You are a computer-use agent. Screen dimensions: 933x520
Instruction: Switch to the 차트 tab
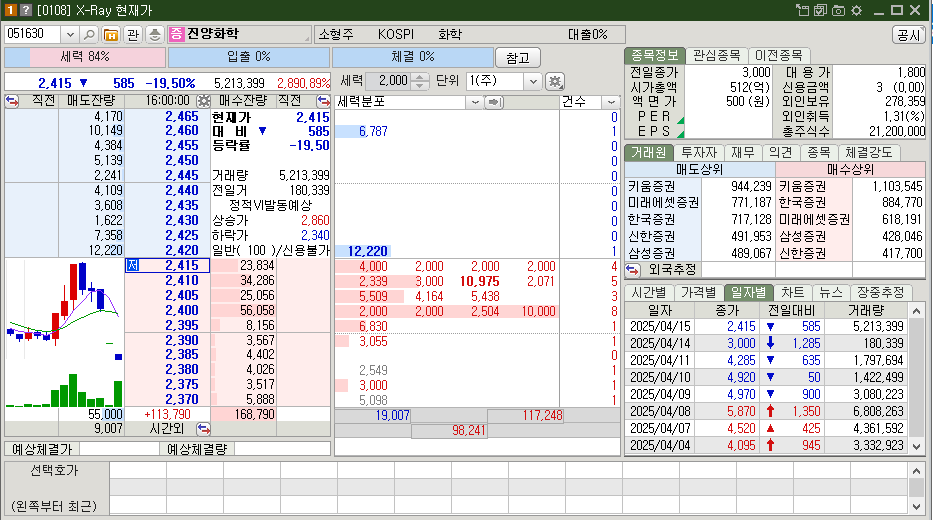[793, 292]
